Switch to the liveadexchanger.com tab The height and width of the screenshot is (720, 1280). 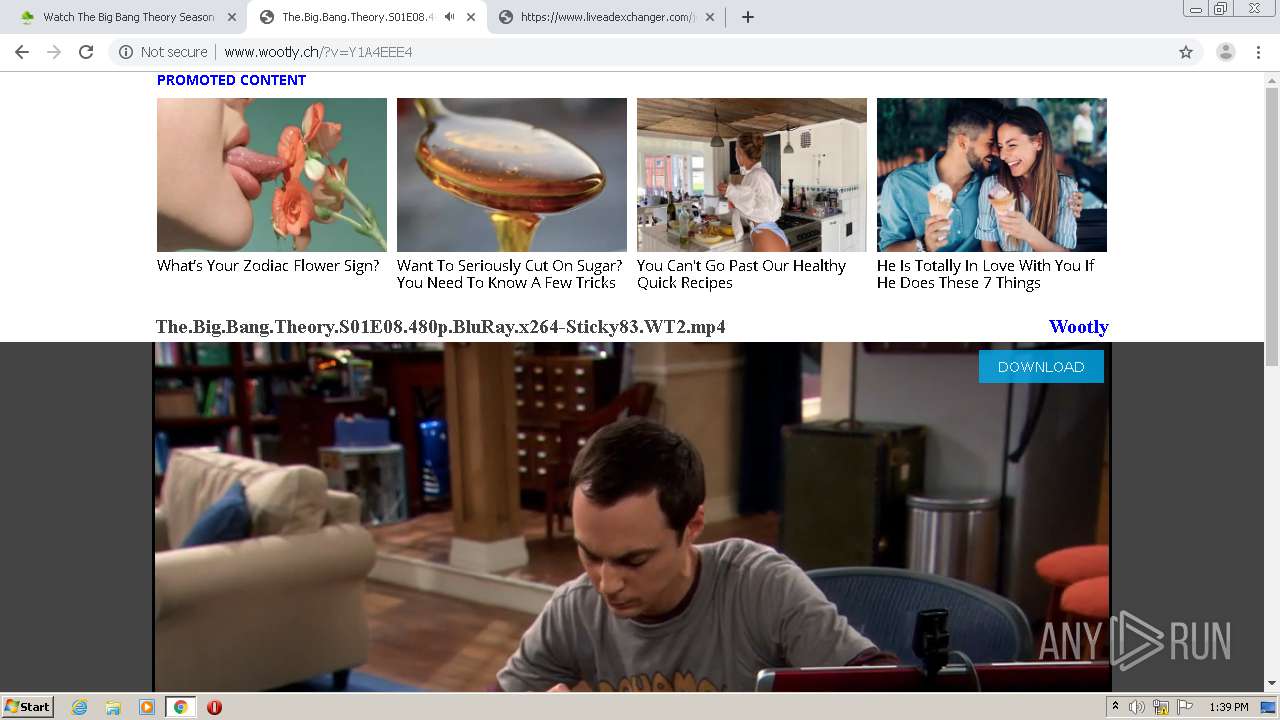(x=607, y=17)
